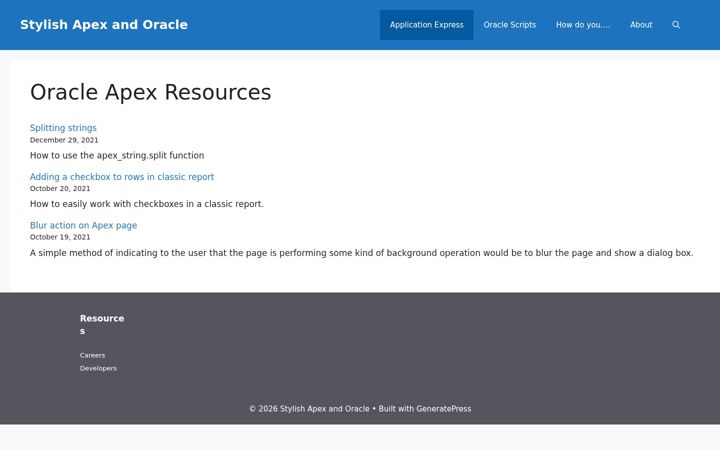Open the Oracle Scripts menu item
The width and height of the screenshot is (720, 450).
coord(510,25)
